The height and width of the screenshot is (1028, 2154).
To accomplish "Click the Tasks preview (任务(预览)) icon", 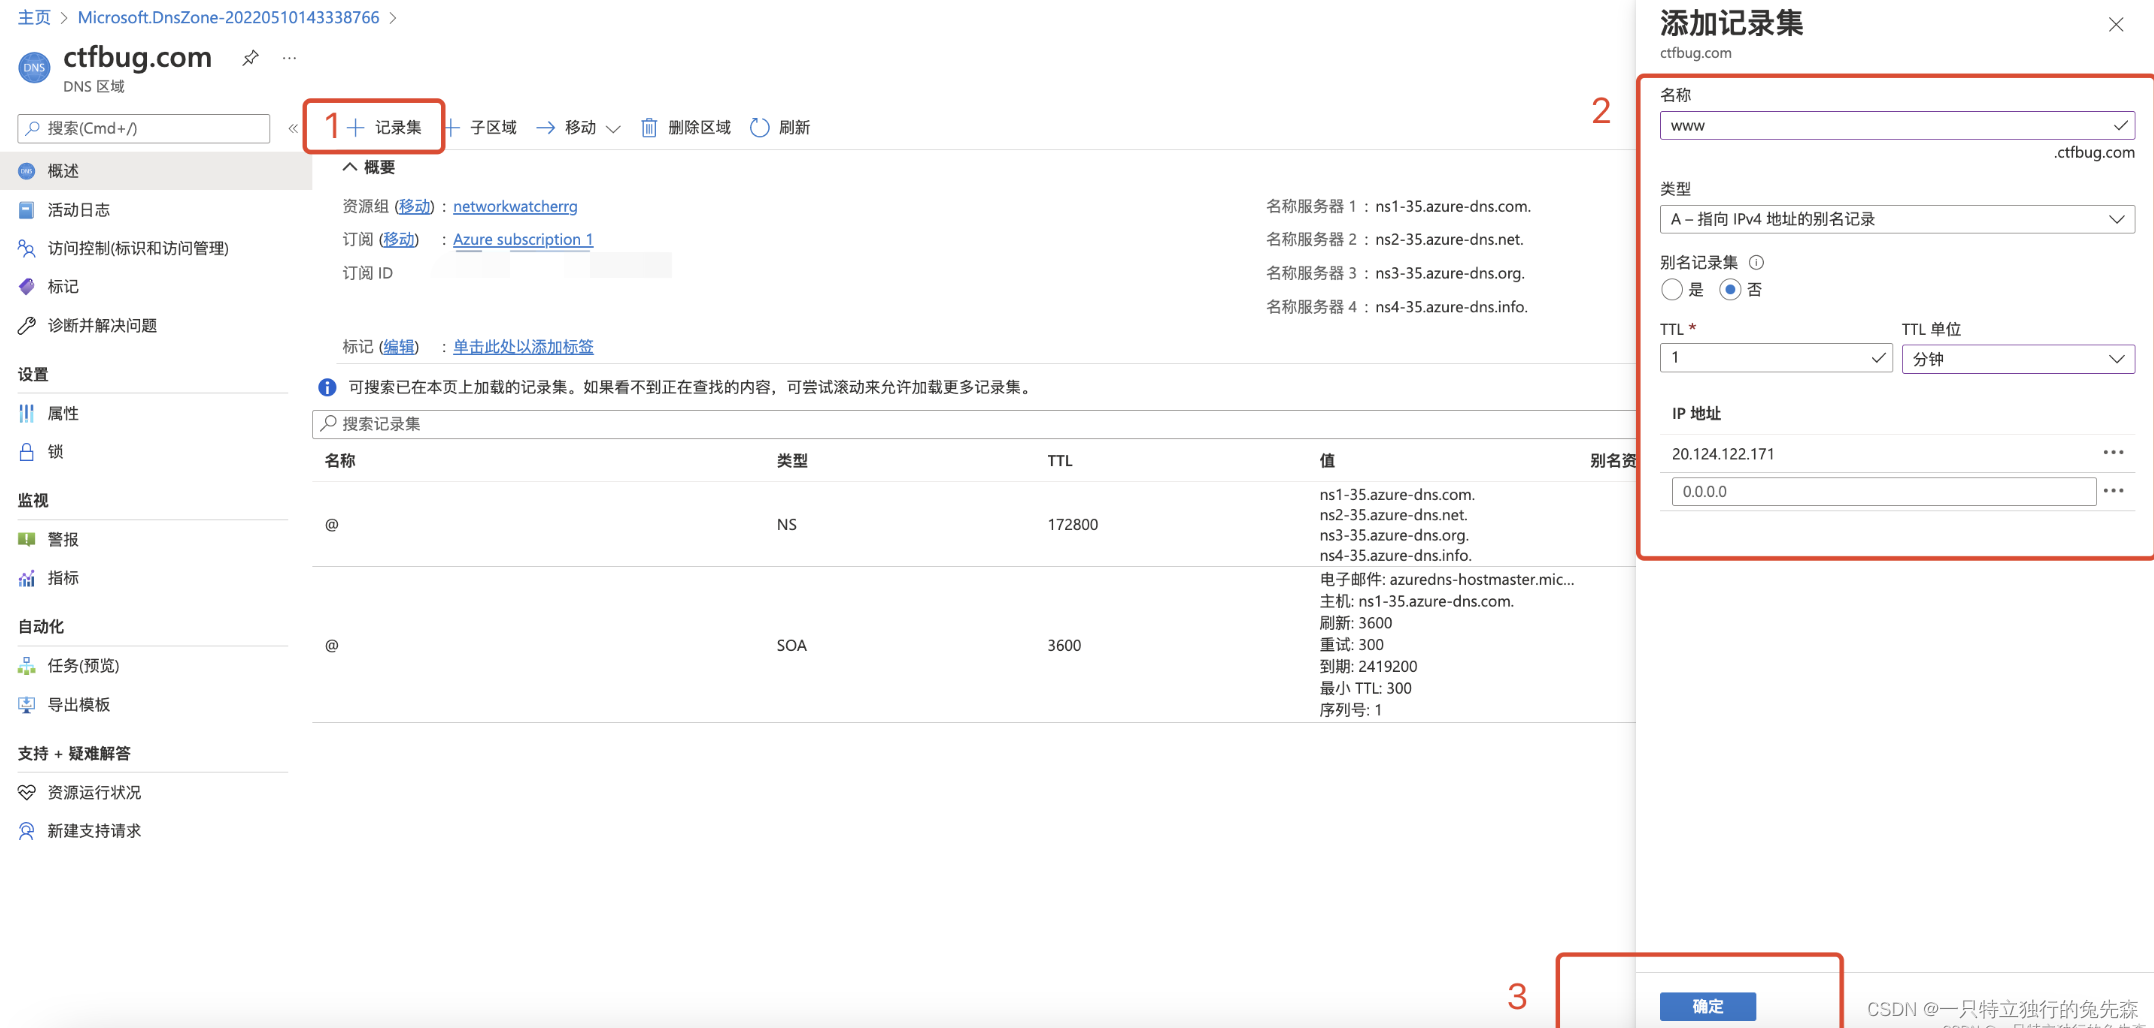I will coord(27,666).
